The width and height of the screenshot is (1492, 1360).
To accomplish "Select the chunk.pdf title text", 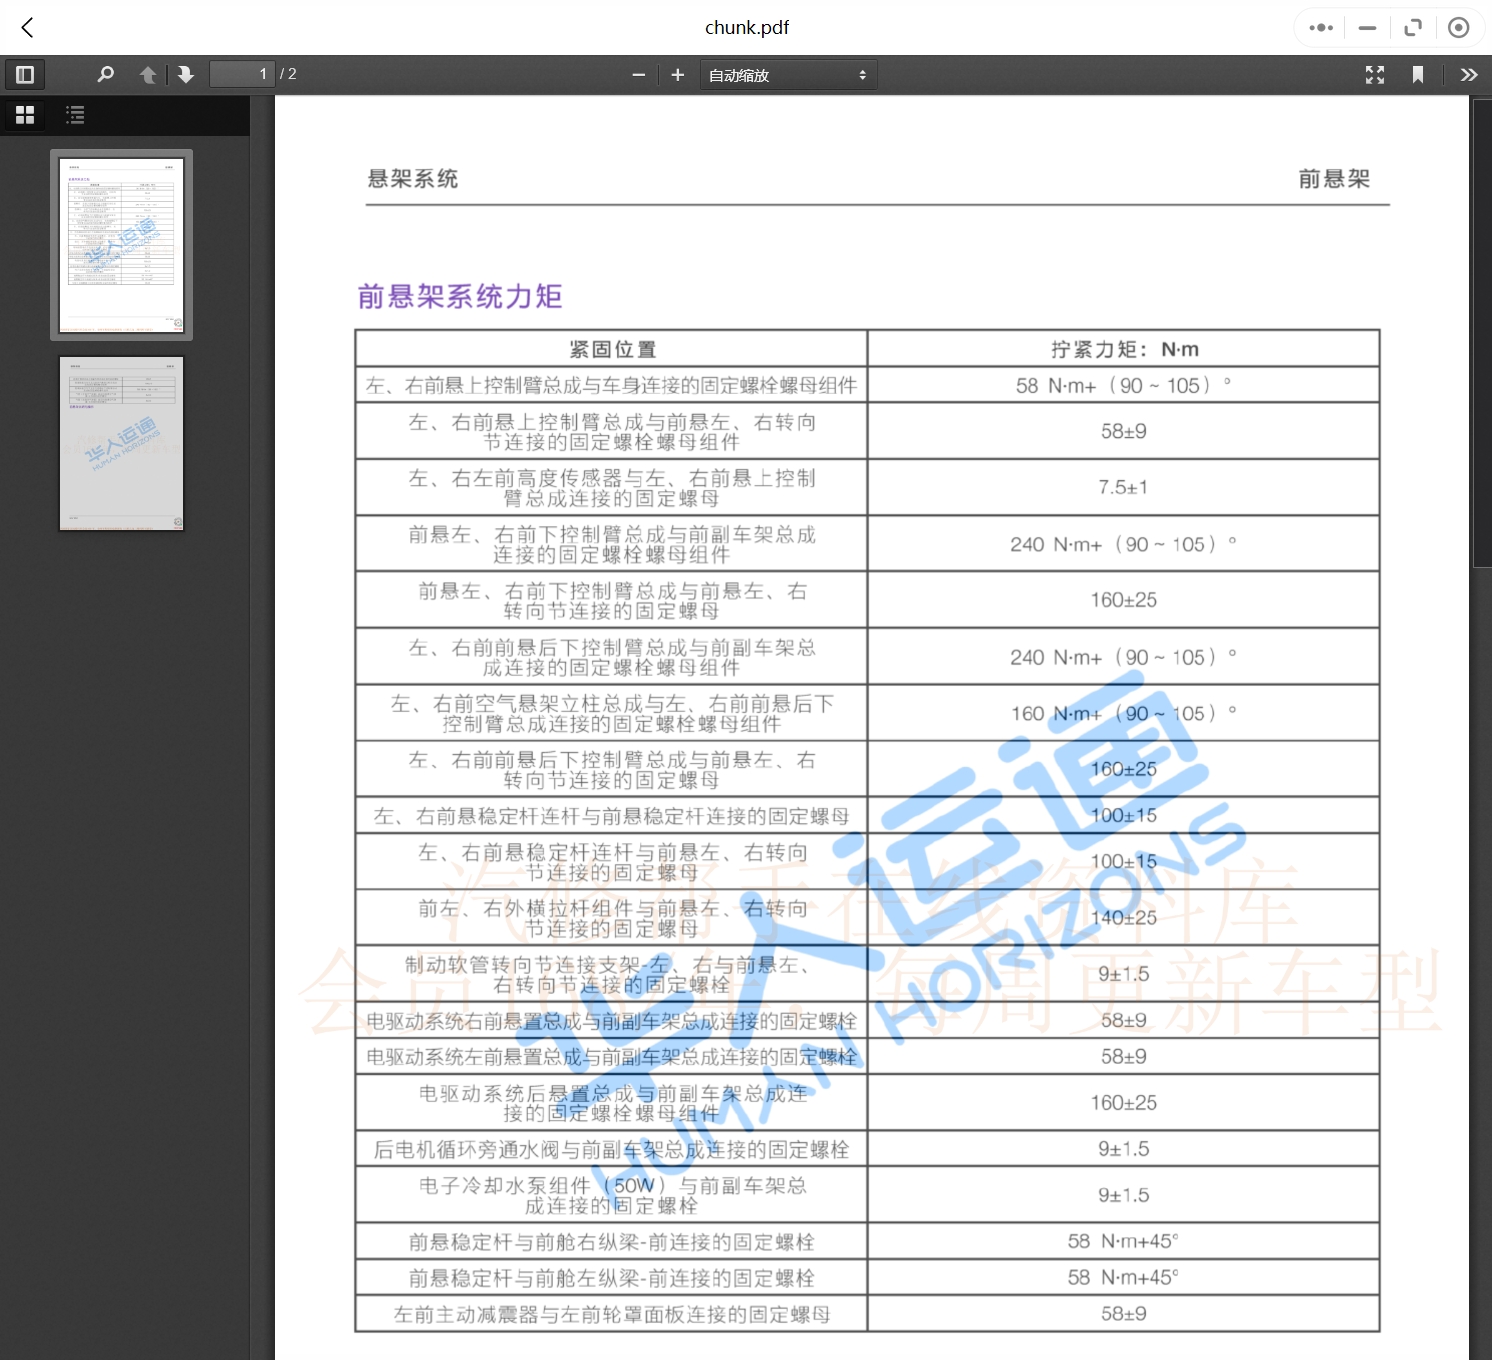I will 746,27.
